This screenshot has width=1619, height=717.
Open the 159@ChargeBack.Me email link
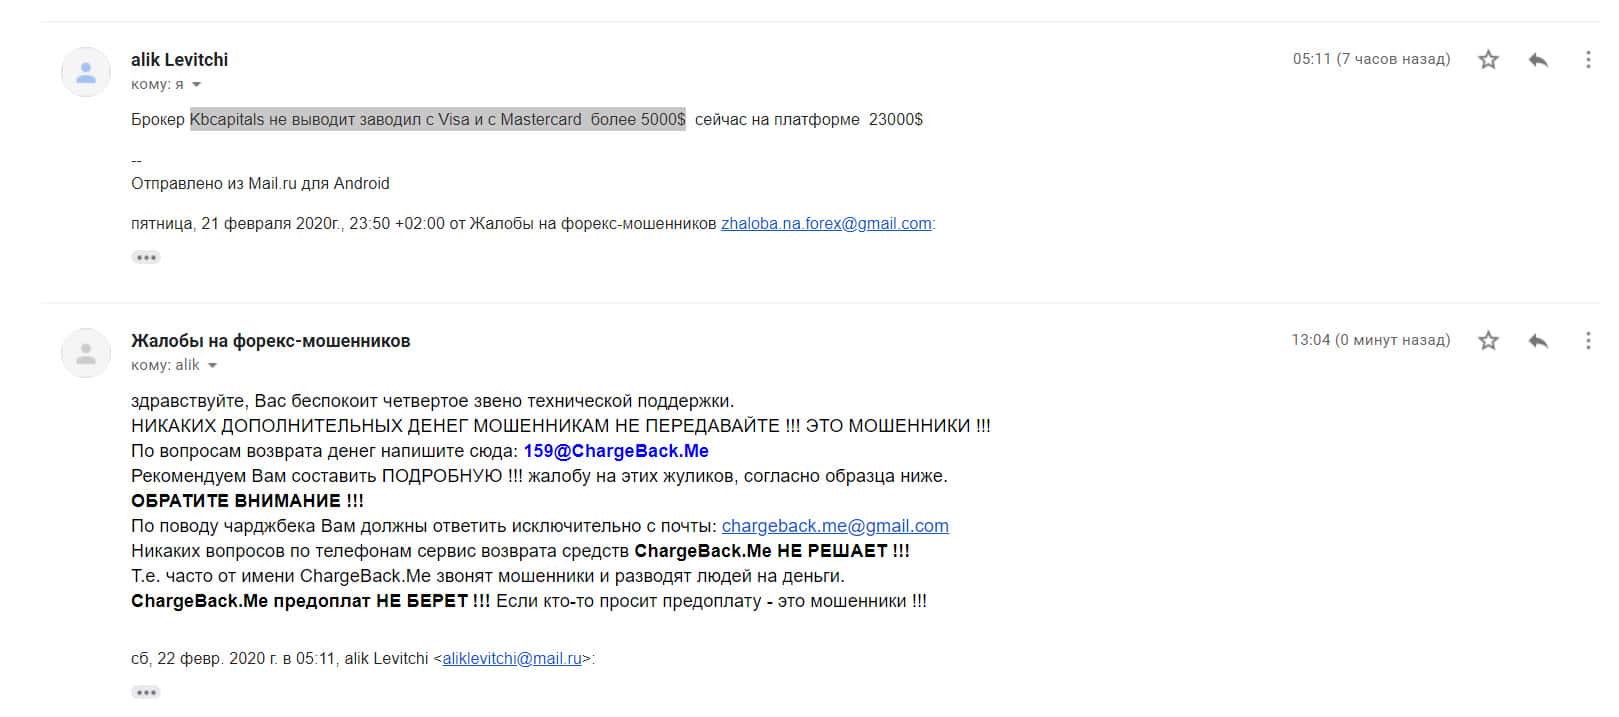616,451
